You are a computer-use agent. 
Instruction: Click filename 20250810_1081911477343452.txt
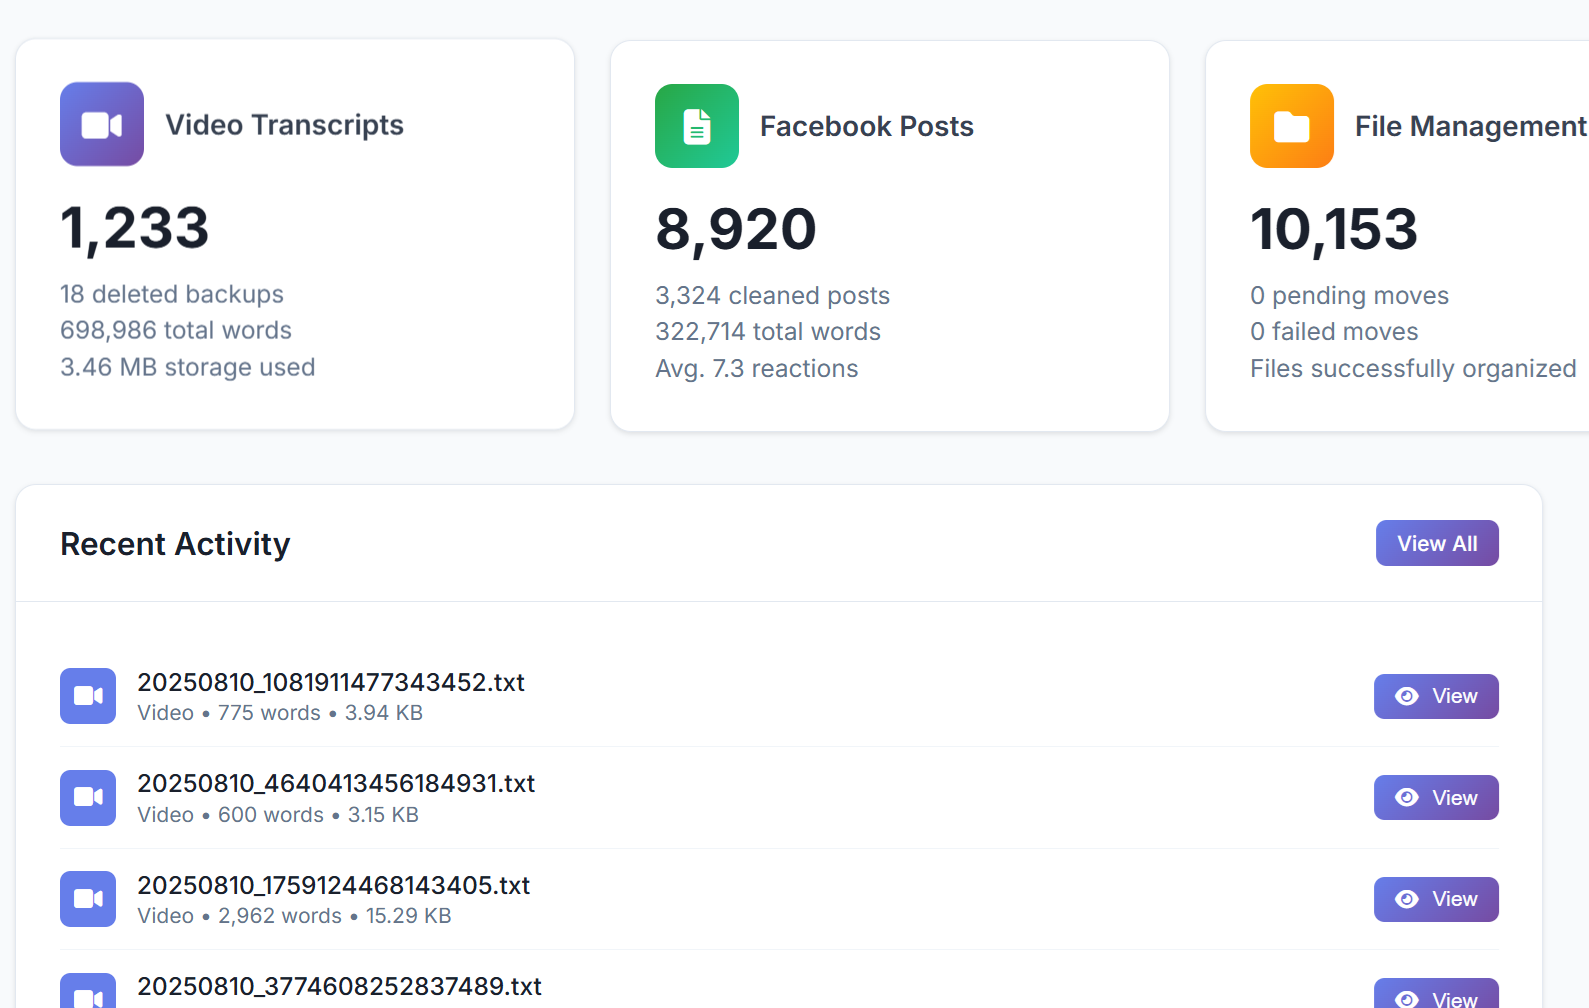coord(331,682)
